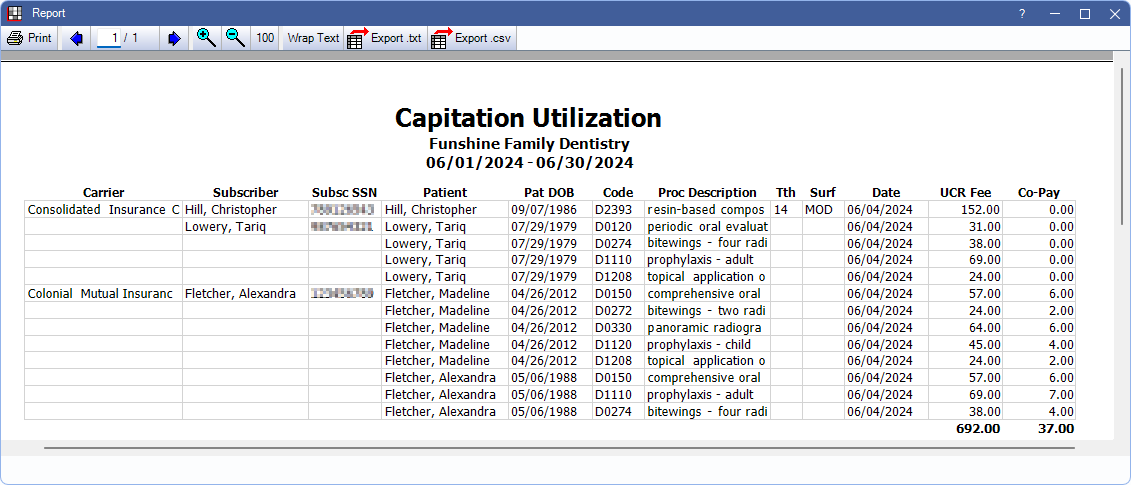Select the Consolidated Insurance carrier cell

pos(103,210)
